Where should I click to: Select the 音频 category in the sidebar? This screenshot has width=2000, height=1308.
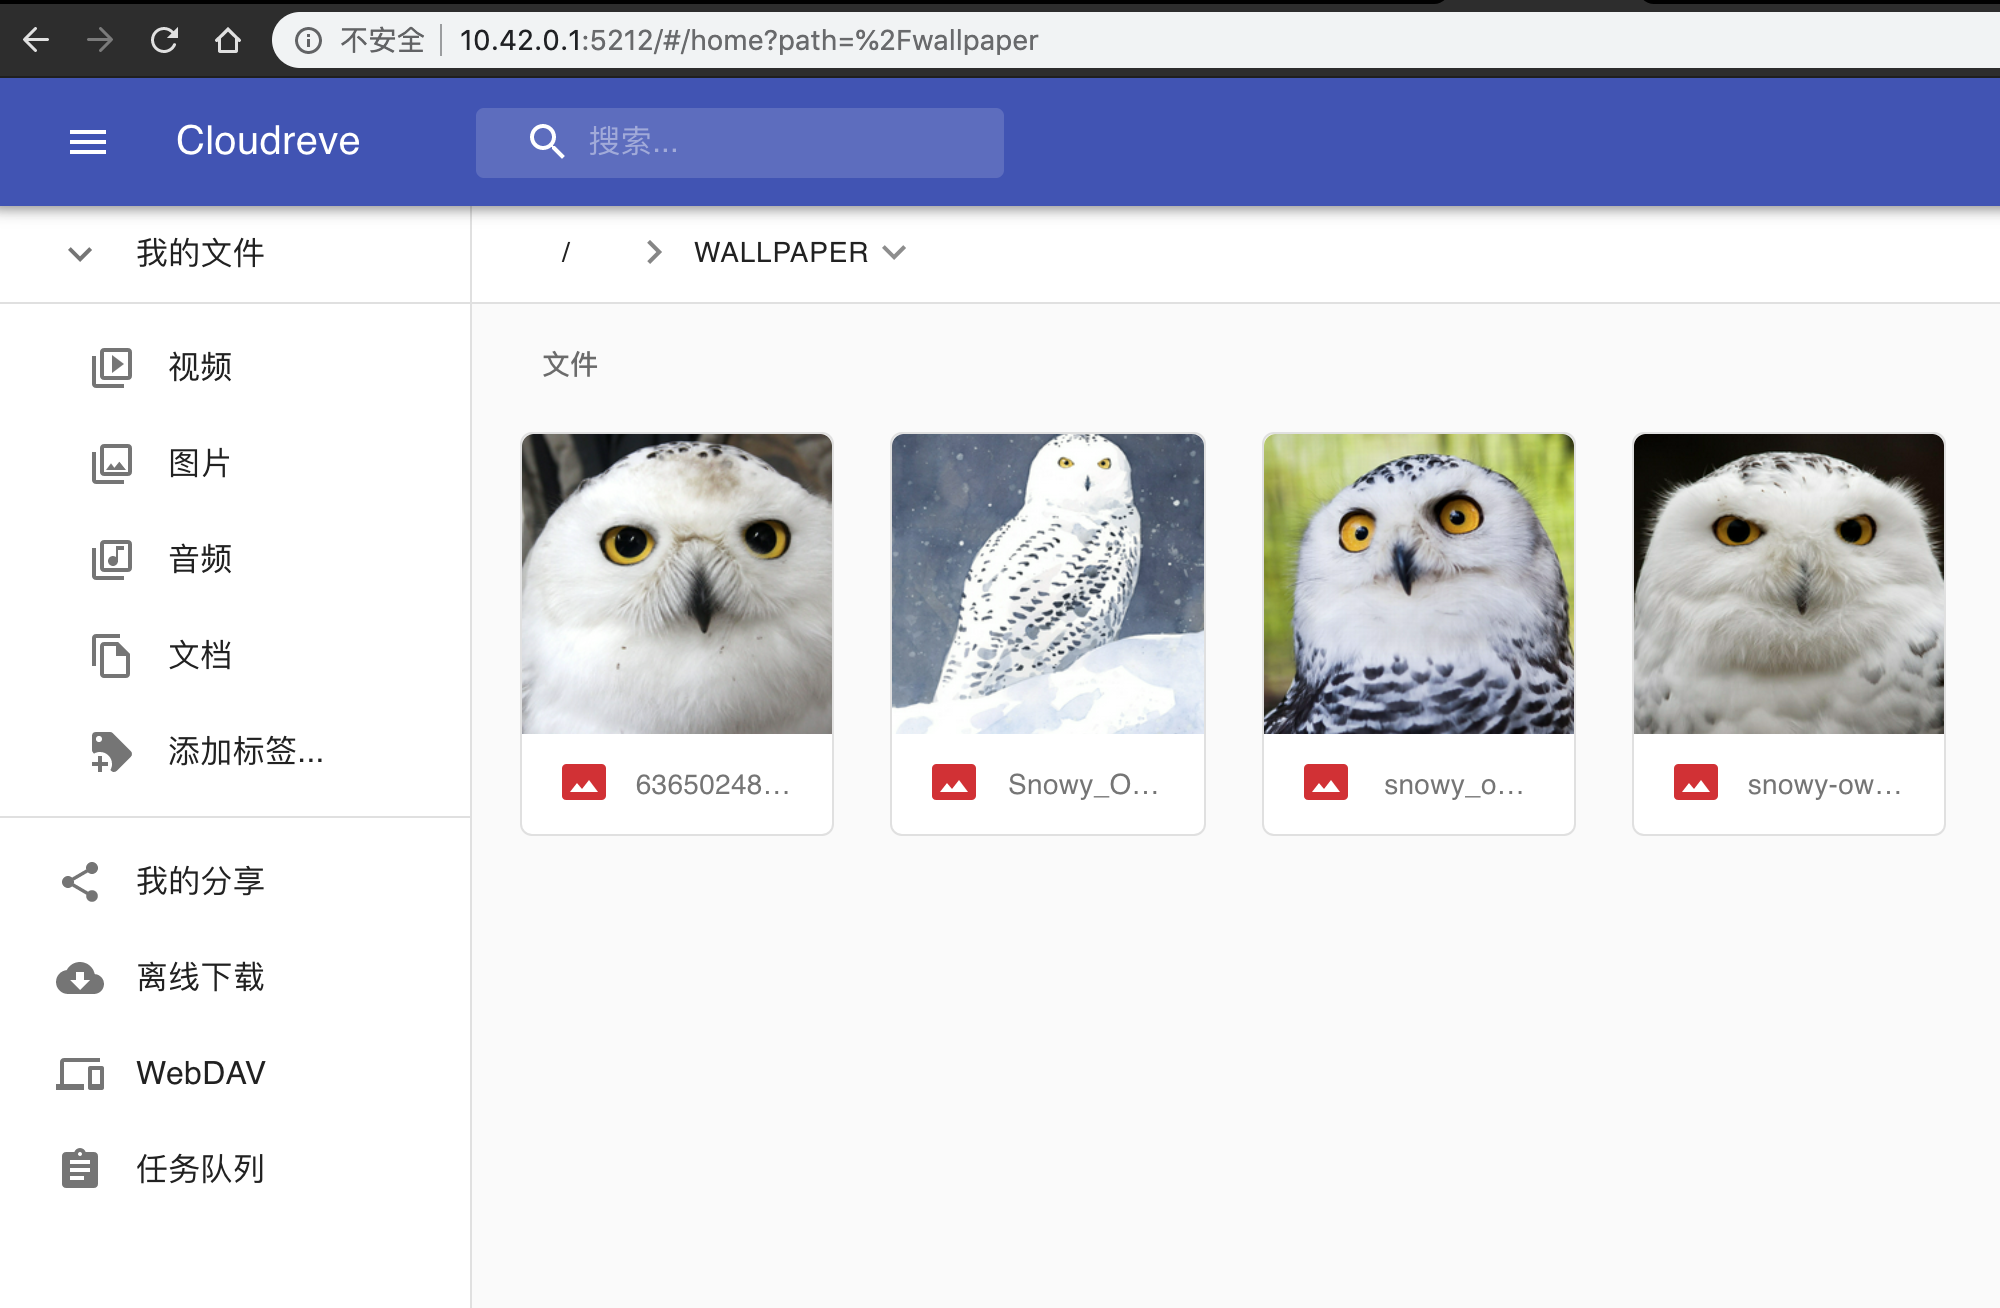(199, 559)
